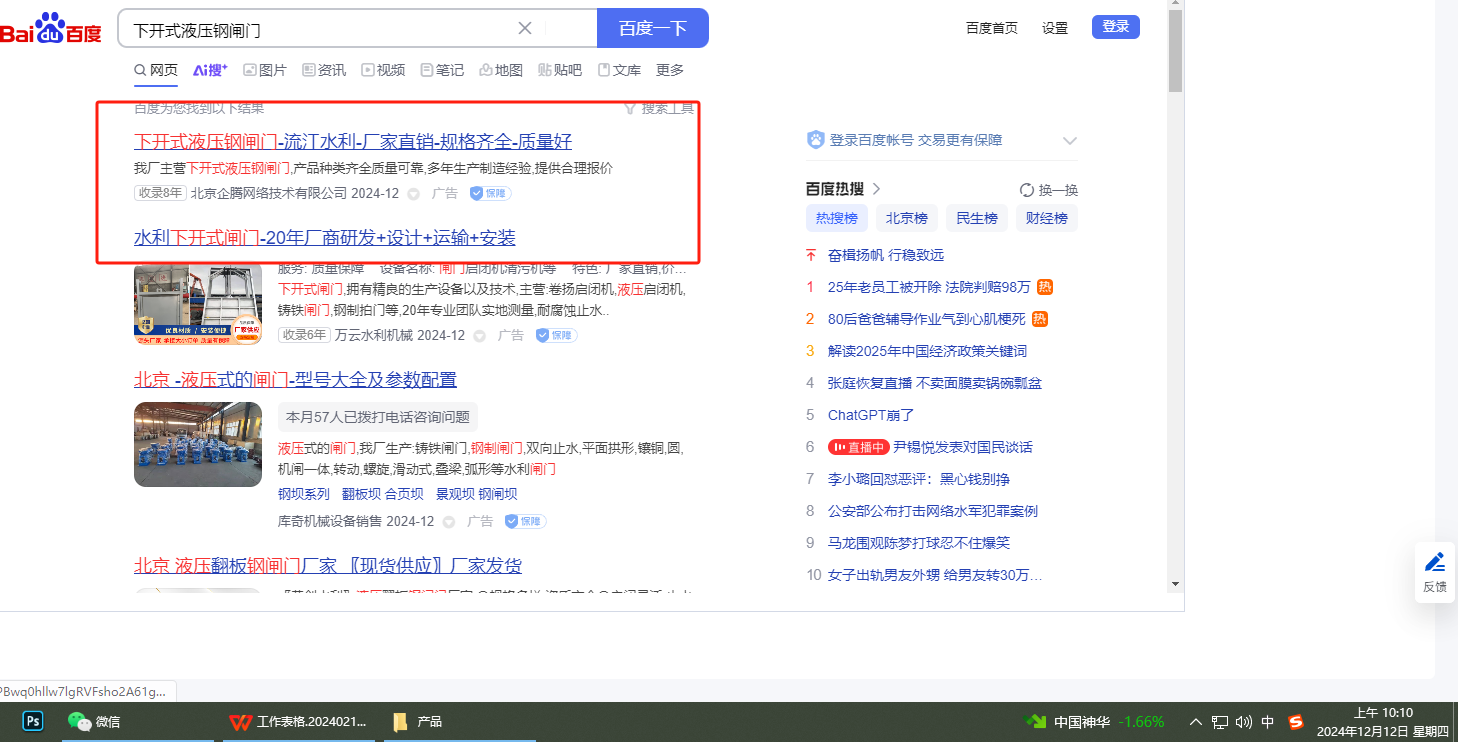
Task: Open result 水利下开式闸门-20年厂商研发
Action: [325, 238]
